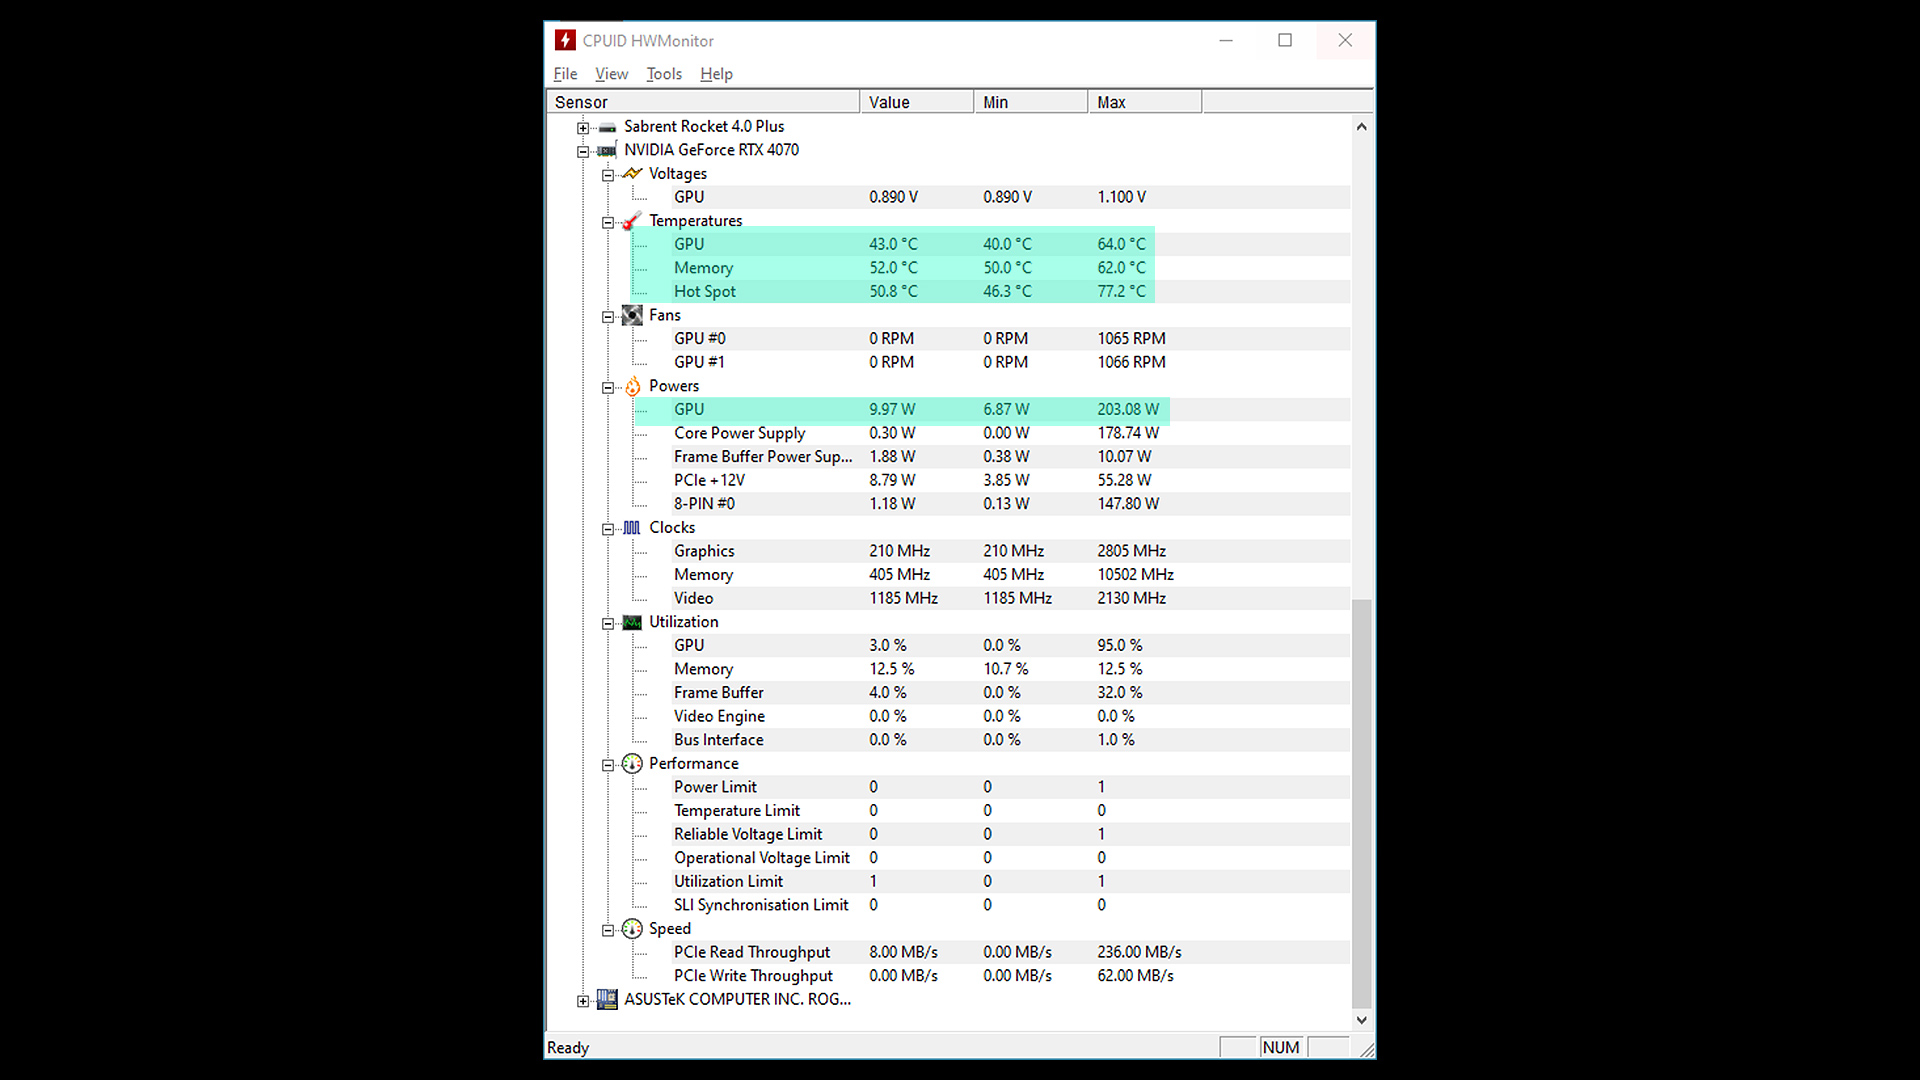Click the Voltages lightning icon
The height and width of the screenshot is (1080, 1920).
(632, 174)
